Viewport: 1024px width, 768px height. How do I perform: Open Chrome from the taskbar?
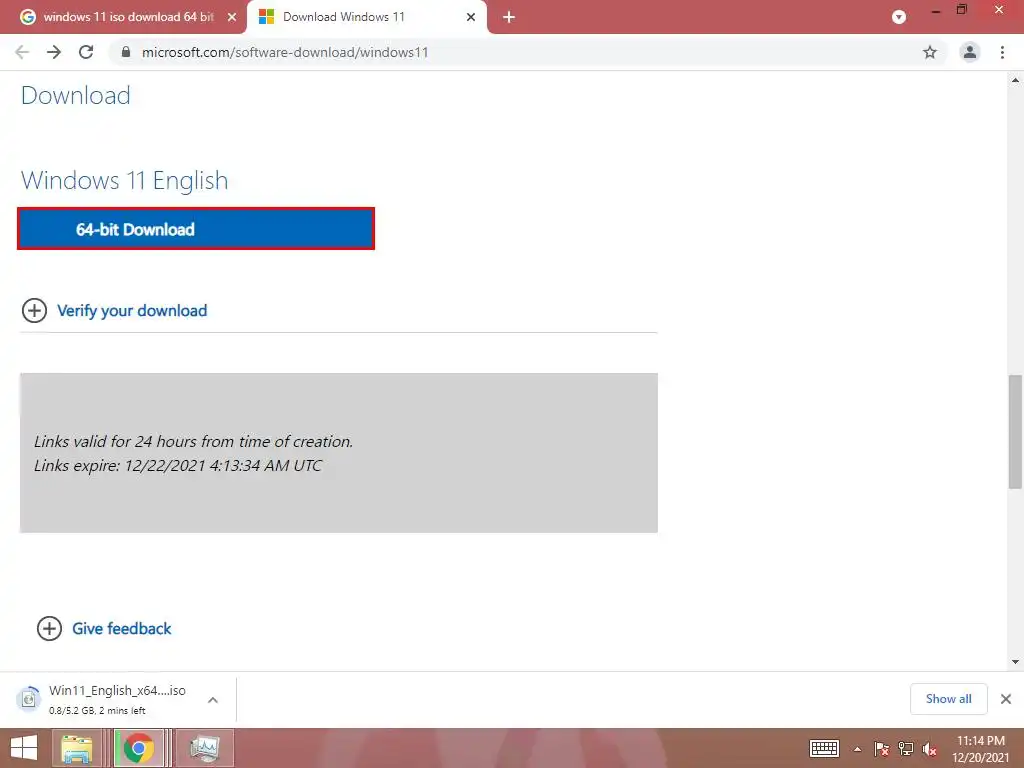click(138, 748)
